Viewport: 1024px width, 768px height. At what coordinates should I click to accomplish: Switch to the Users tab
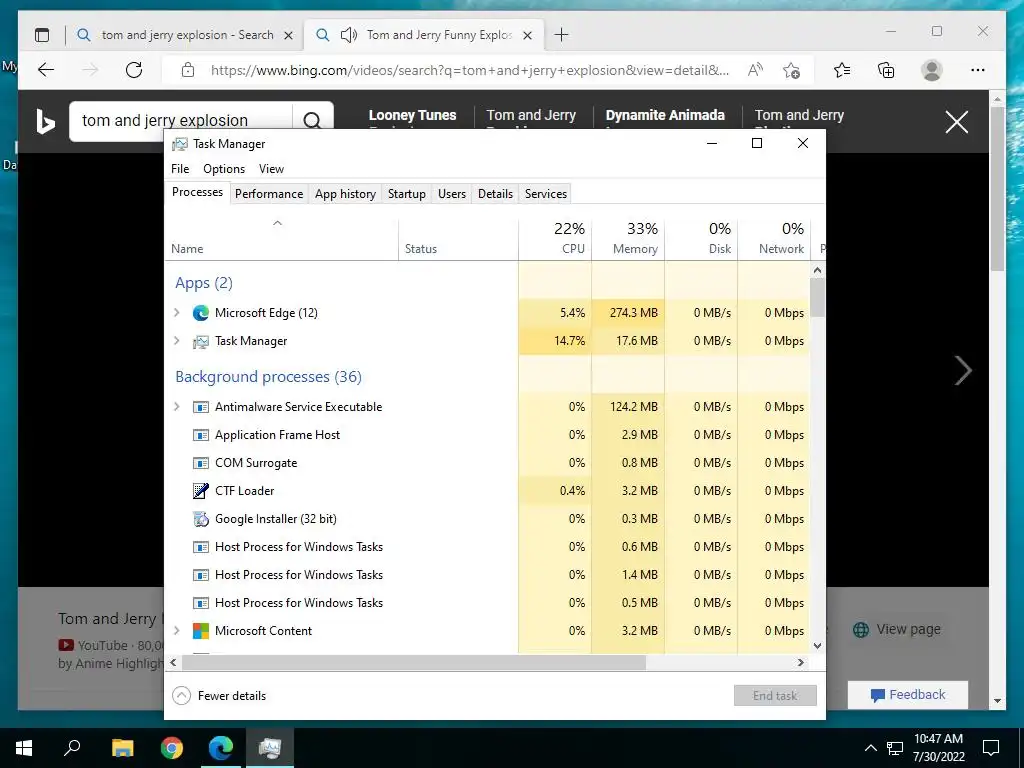[452, 194]
